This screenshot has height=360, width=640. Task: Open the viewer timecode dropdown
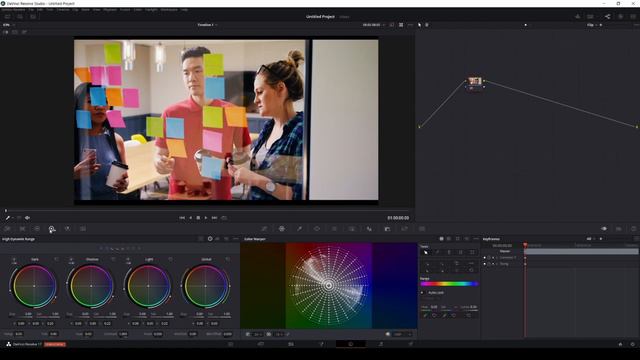pos(373,25)
